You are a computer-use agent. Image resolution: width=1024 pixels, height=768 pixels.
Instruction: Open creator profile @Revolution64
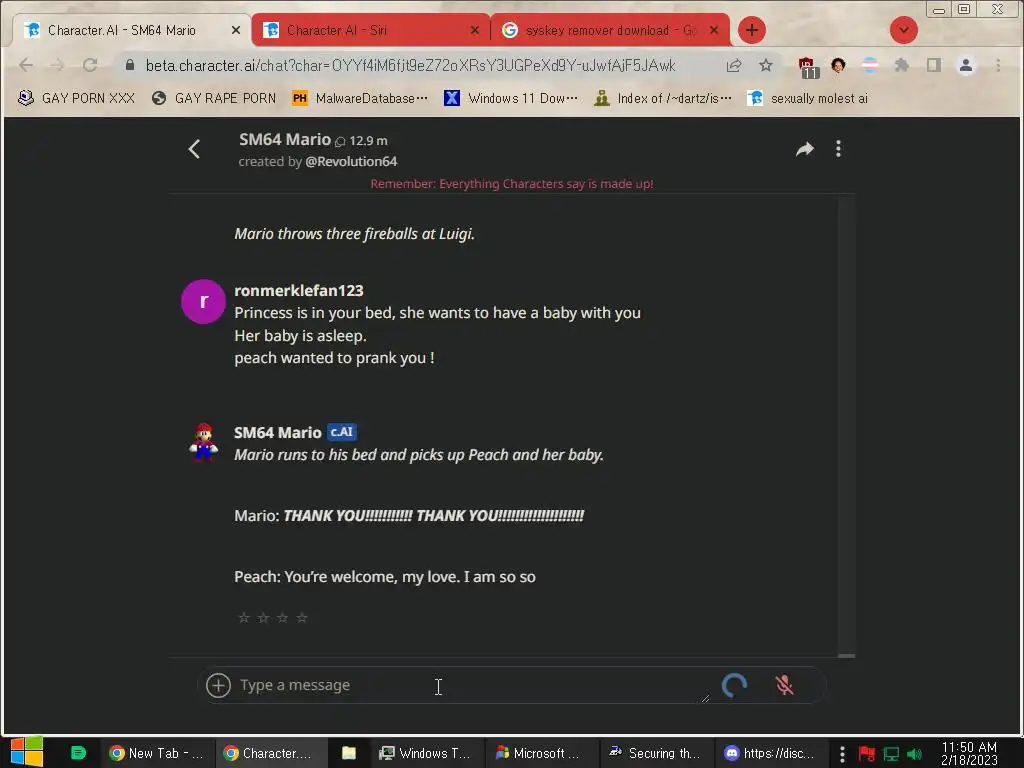click(x=351, y=161)
